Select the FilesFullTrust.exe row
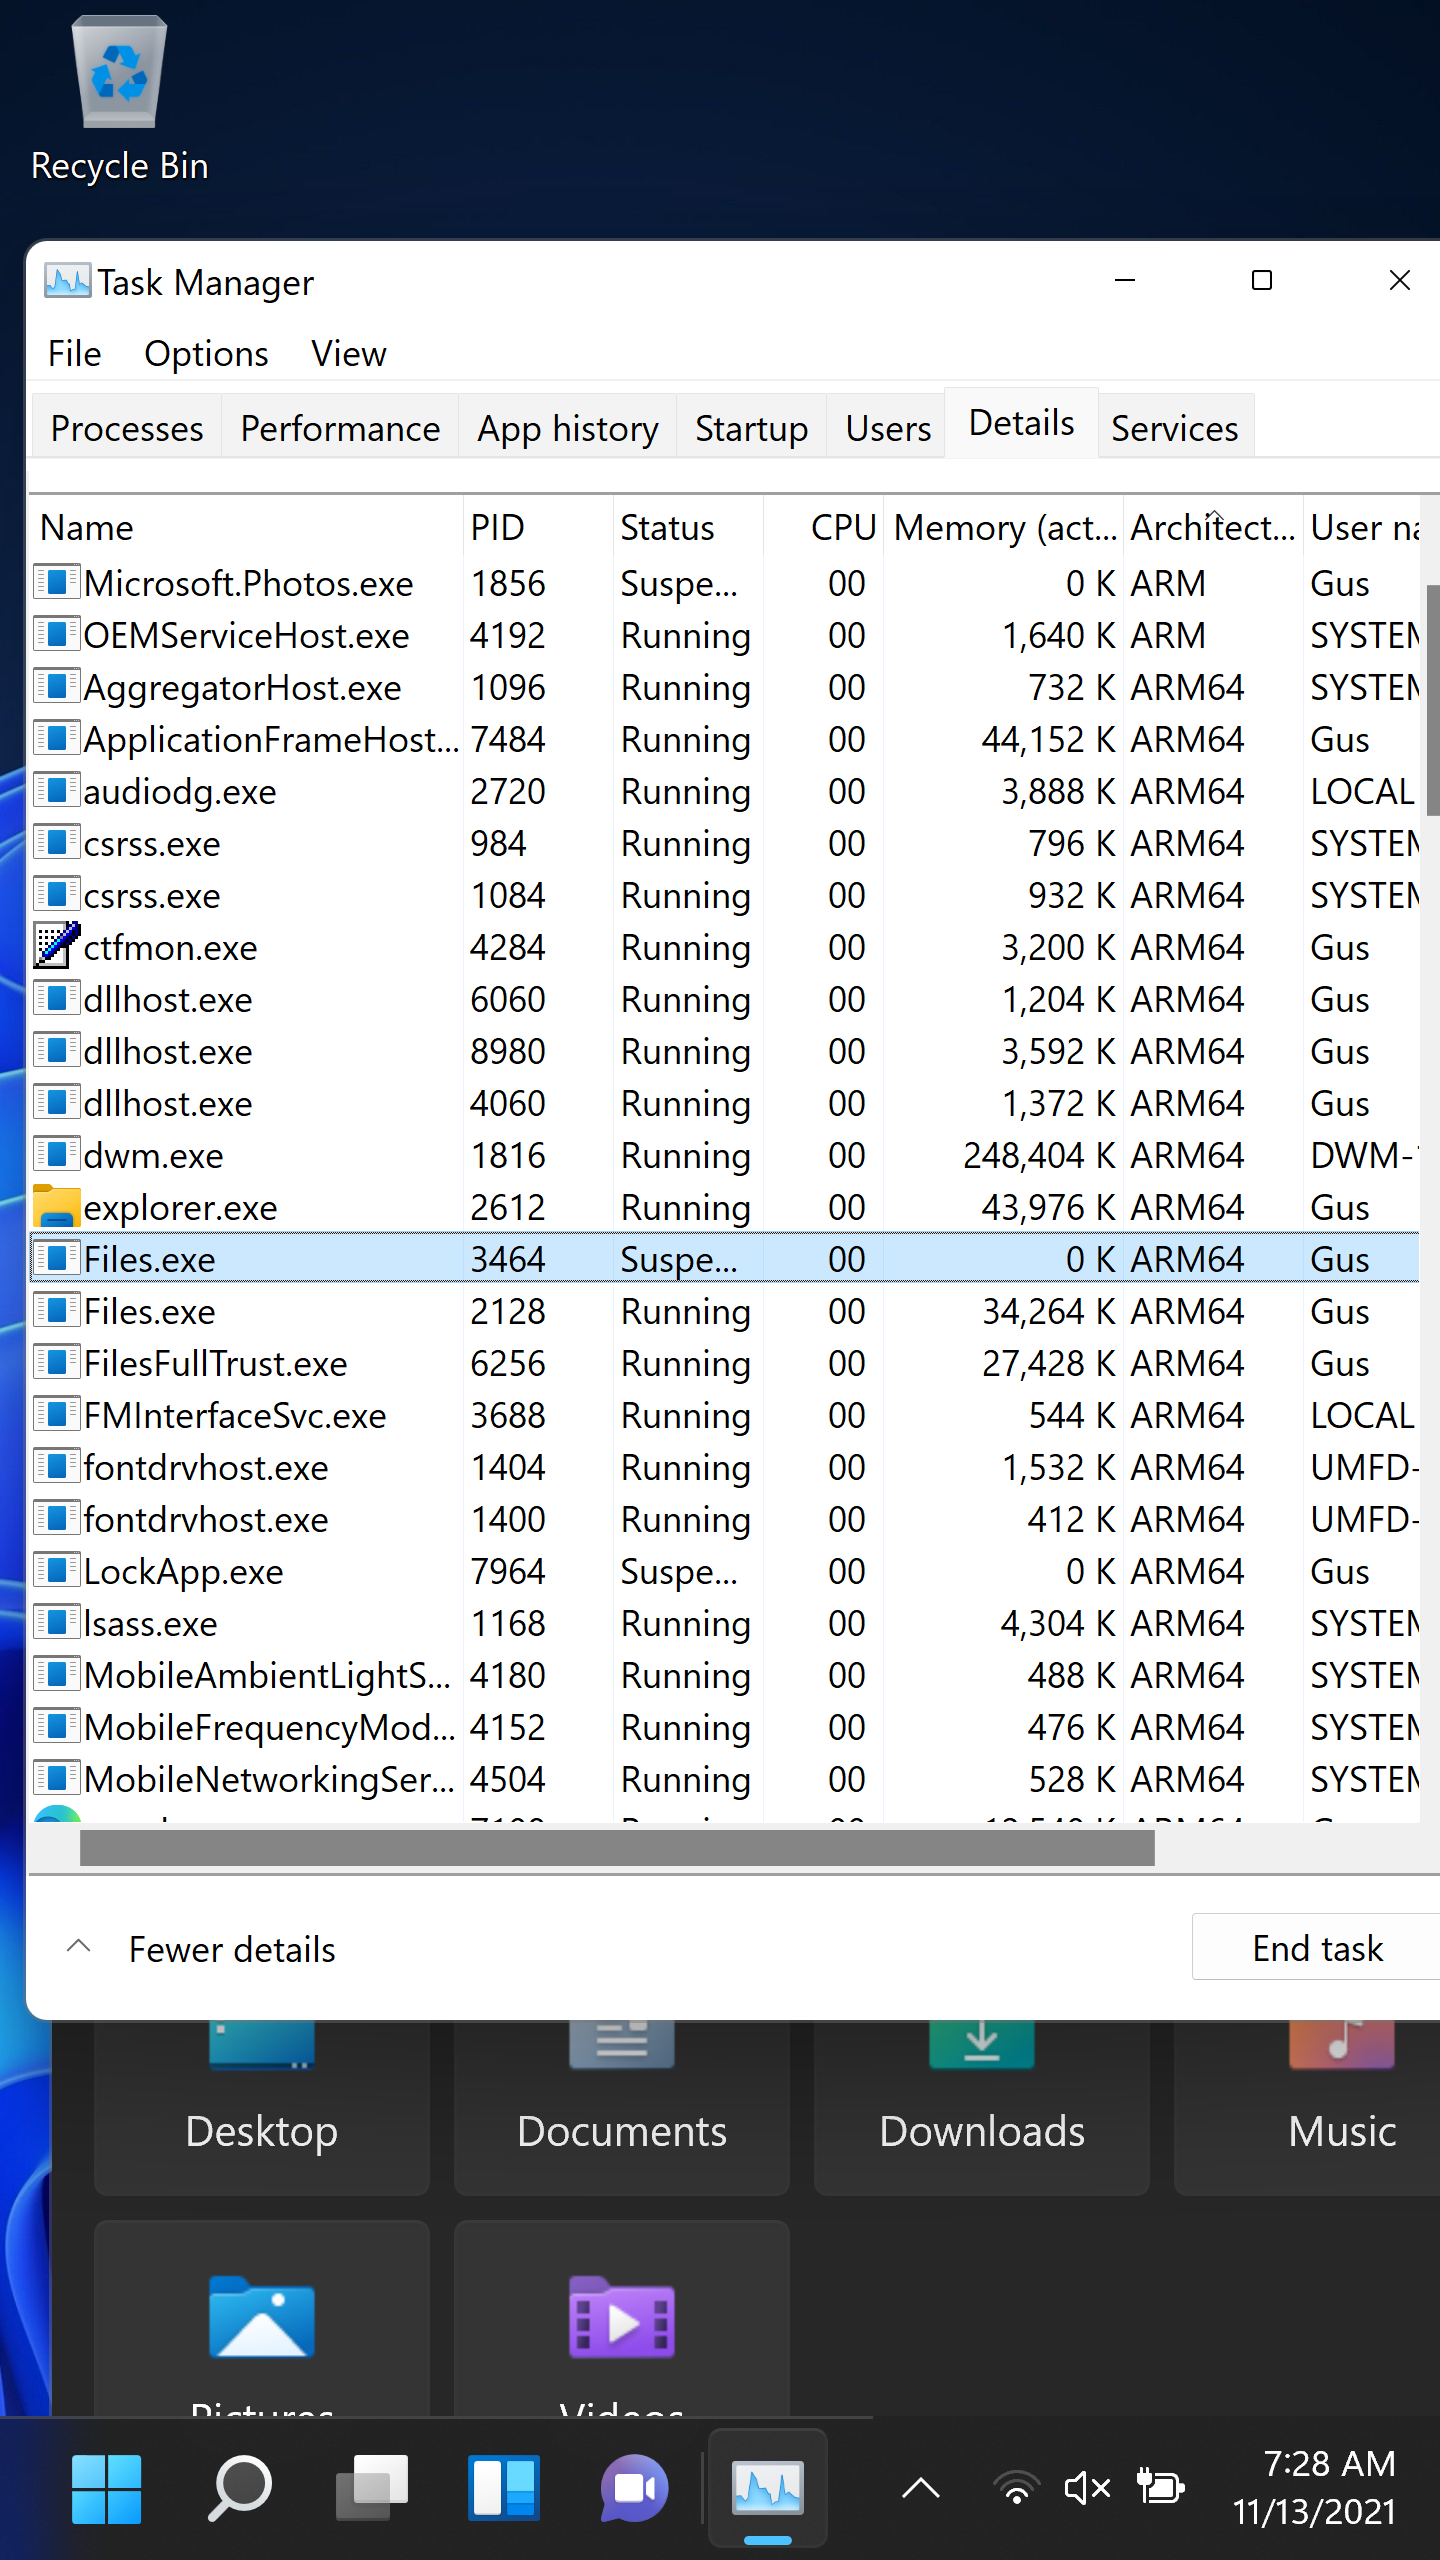Screen dimensions: 1440x2560 click(725, 1363)
